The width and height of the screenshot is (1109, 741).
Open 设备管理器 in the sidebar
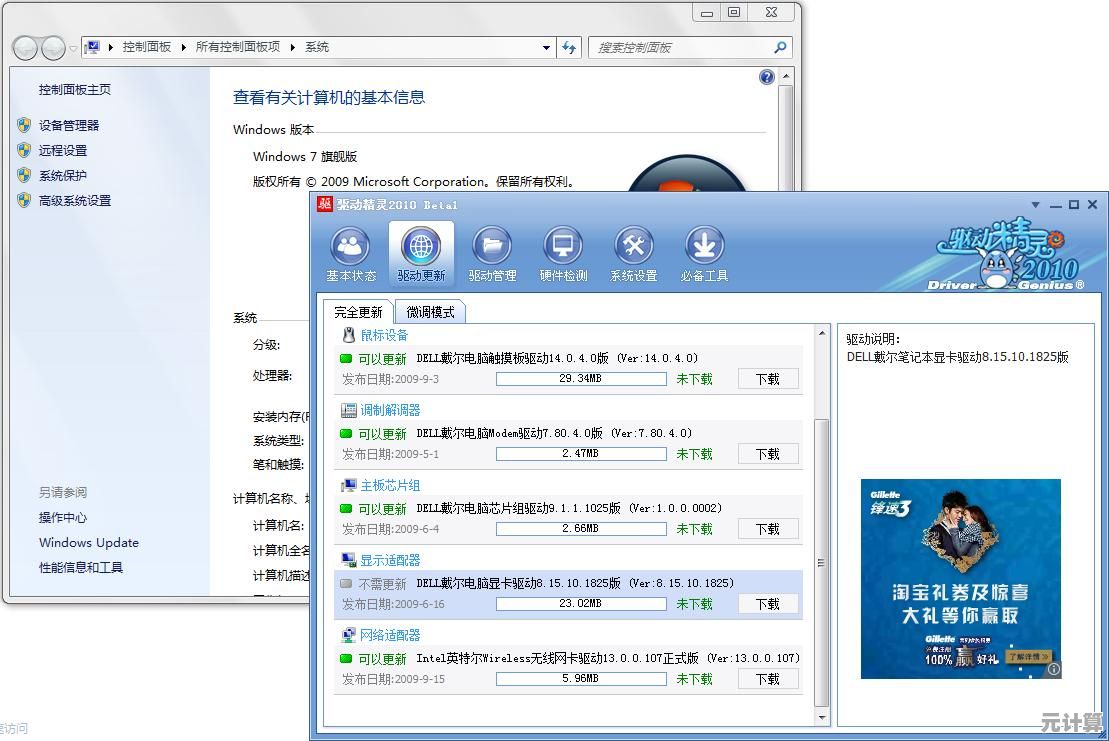(x=69, y=126)
